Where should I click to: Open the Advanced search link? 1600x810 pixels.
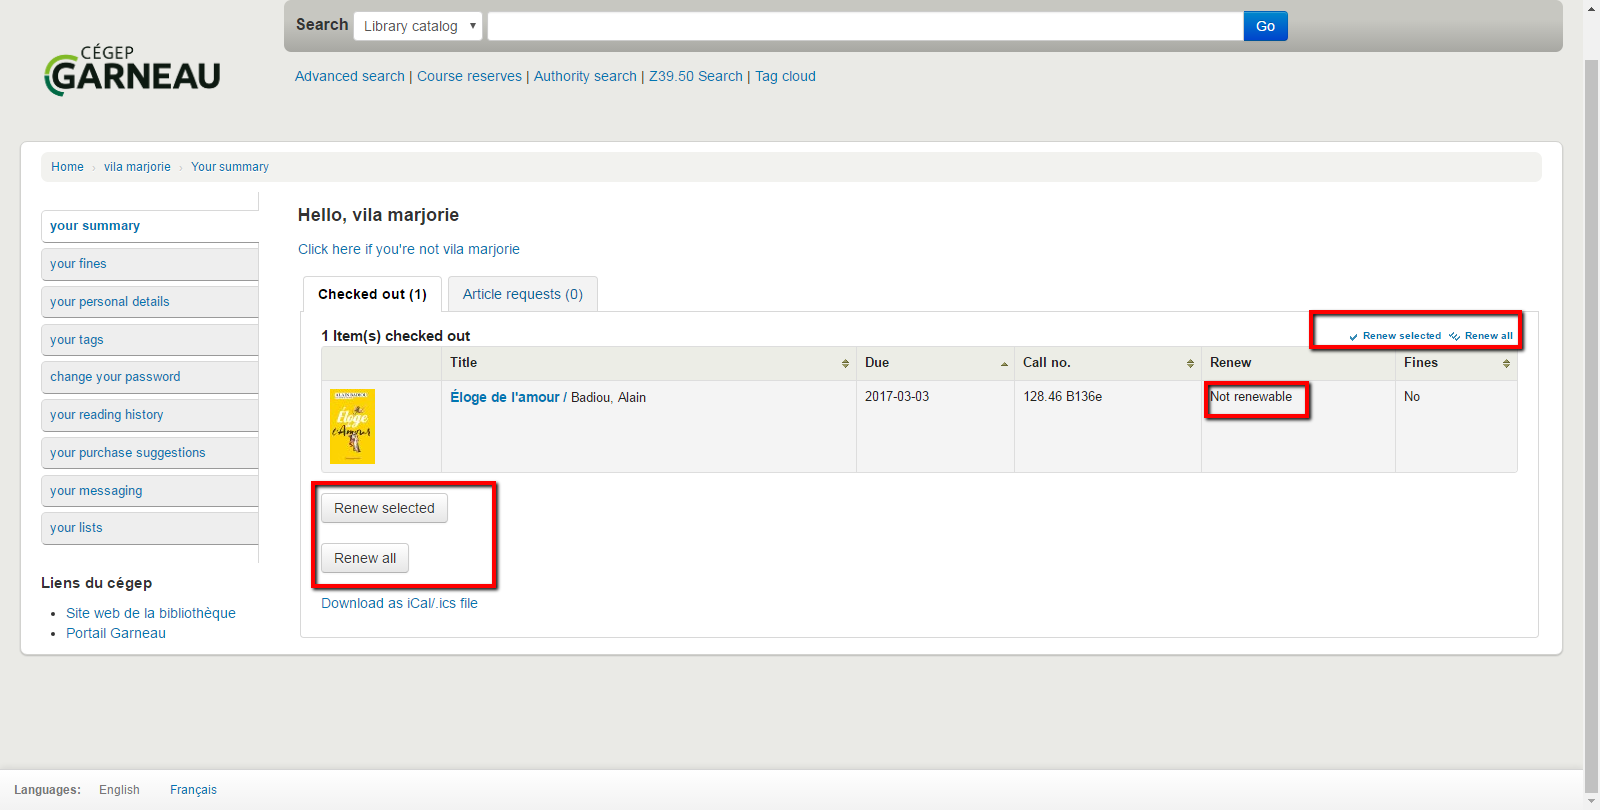pyautogui.click(x=349, y=76)
